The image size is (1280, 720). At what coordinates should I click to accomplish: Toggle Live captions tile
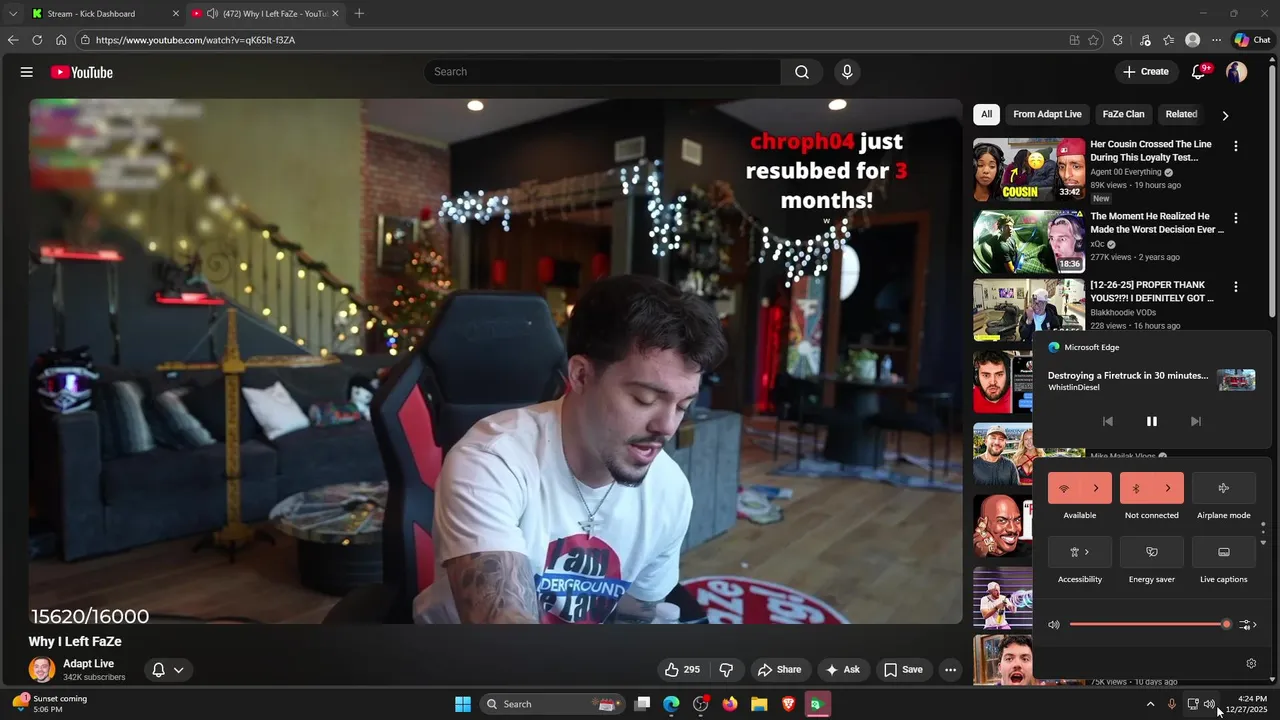coord(1224,552)
